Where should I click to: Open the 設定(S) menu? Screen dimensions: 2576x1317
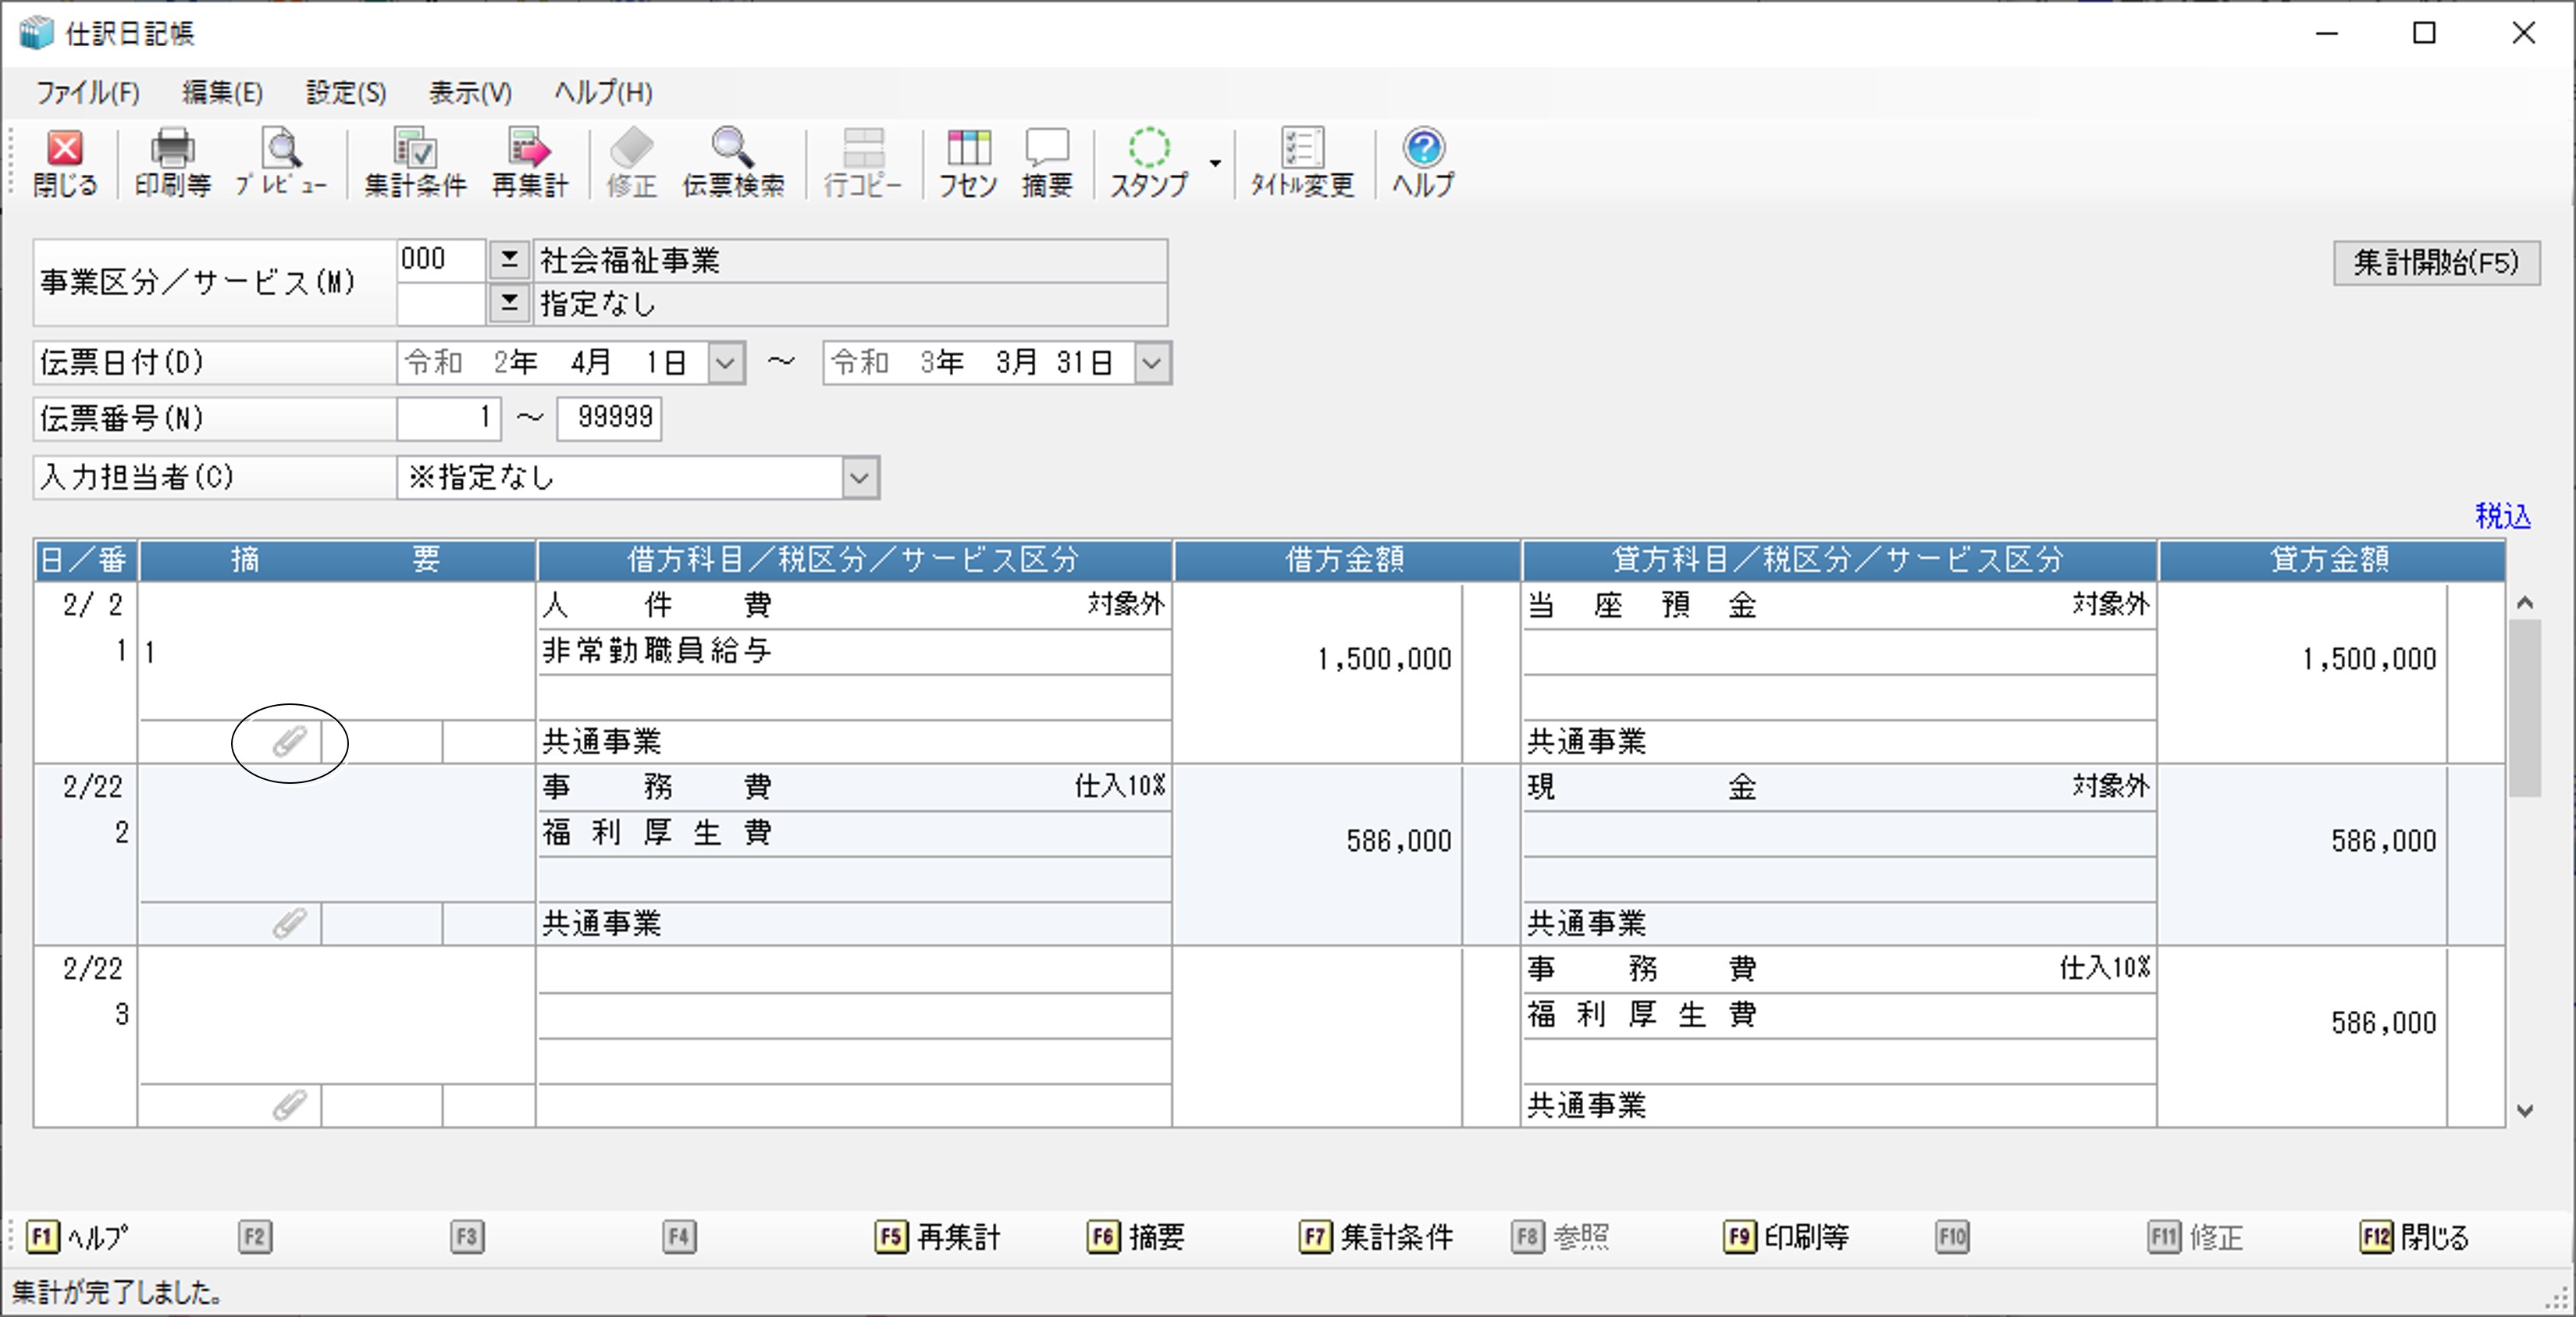point(345,93)
